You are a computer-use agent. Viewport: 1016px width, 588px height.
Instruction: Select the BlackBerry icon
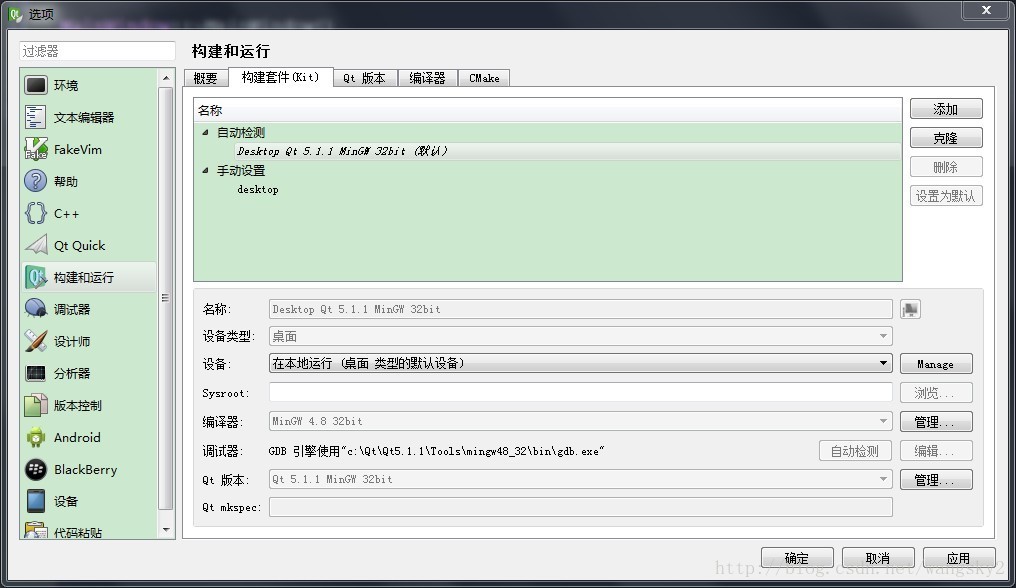36,469
